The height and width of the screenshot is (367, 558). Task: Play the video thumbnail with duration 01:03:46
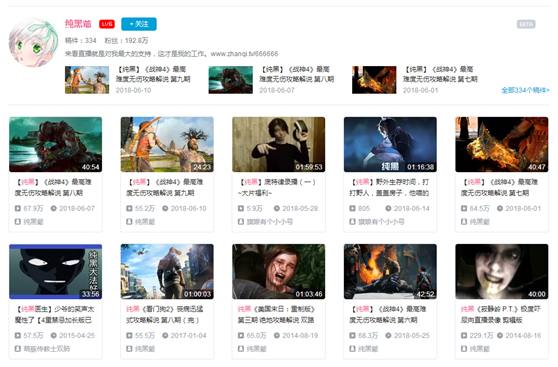[x=279, y=271]
